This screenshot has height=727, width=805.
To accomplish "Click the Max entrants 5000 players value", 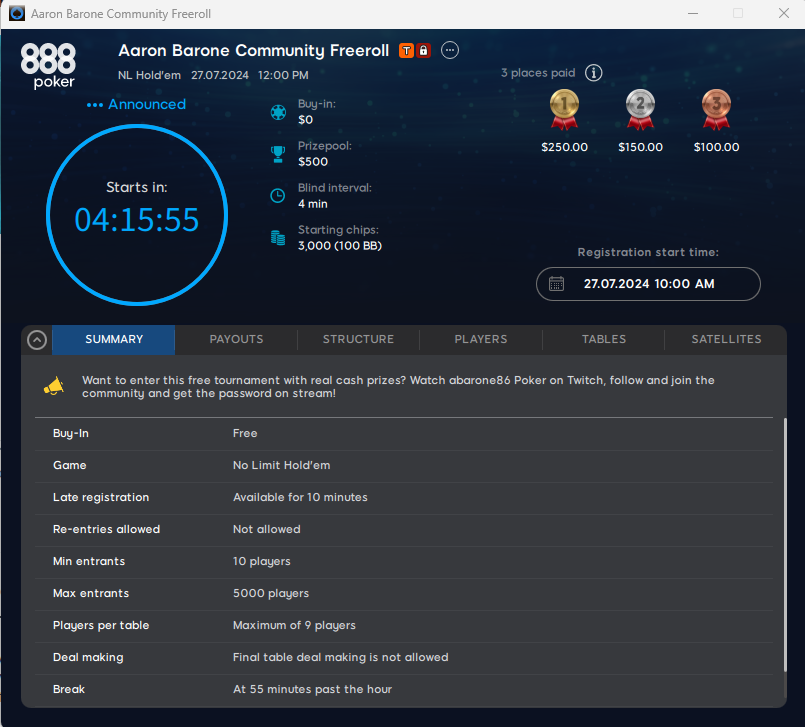I will tap(271, 594).
